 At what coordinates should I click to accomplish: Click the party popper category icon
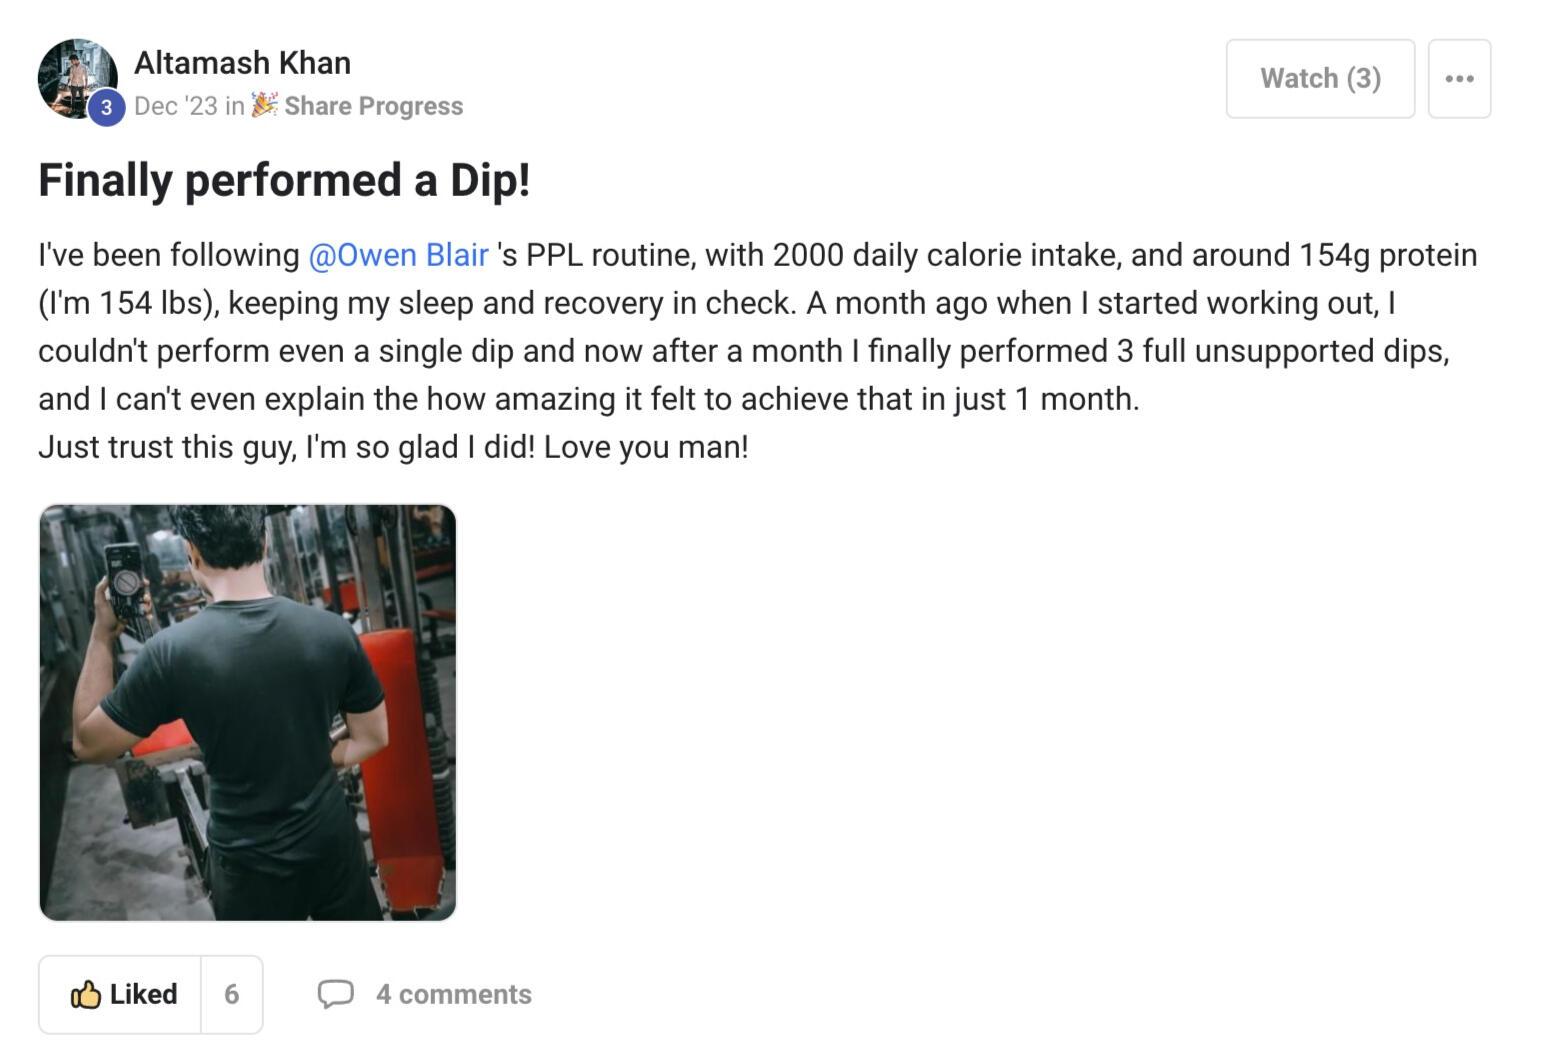click(x=264, y=105)
